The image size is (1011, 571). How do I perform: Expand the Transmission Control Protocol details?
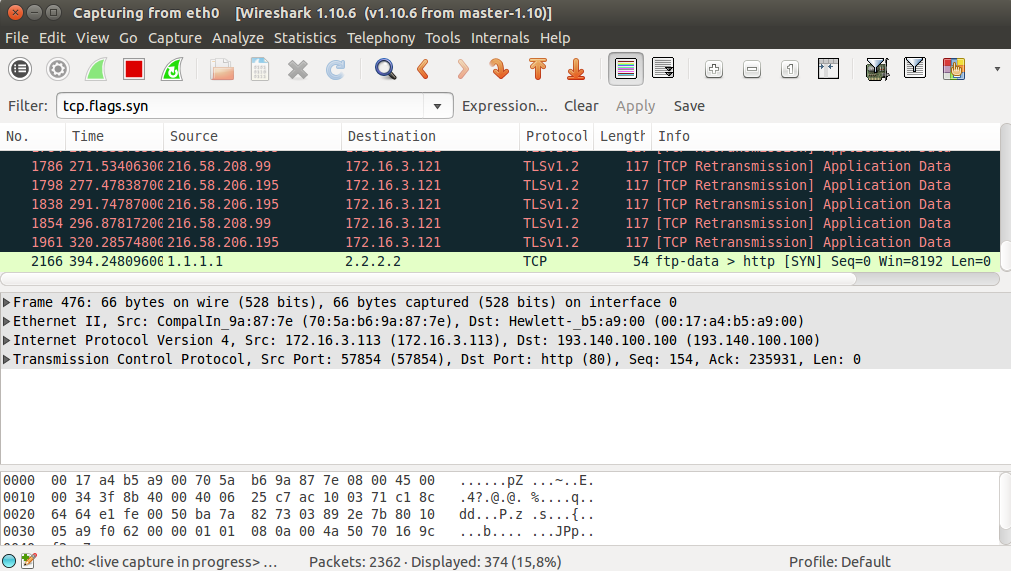point(8,359)
